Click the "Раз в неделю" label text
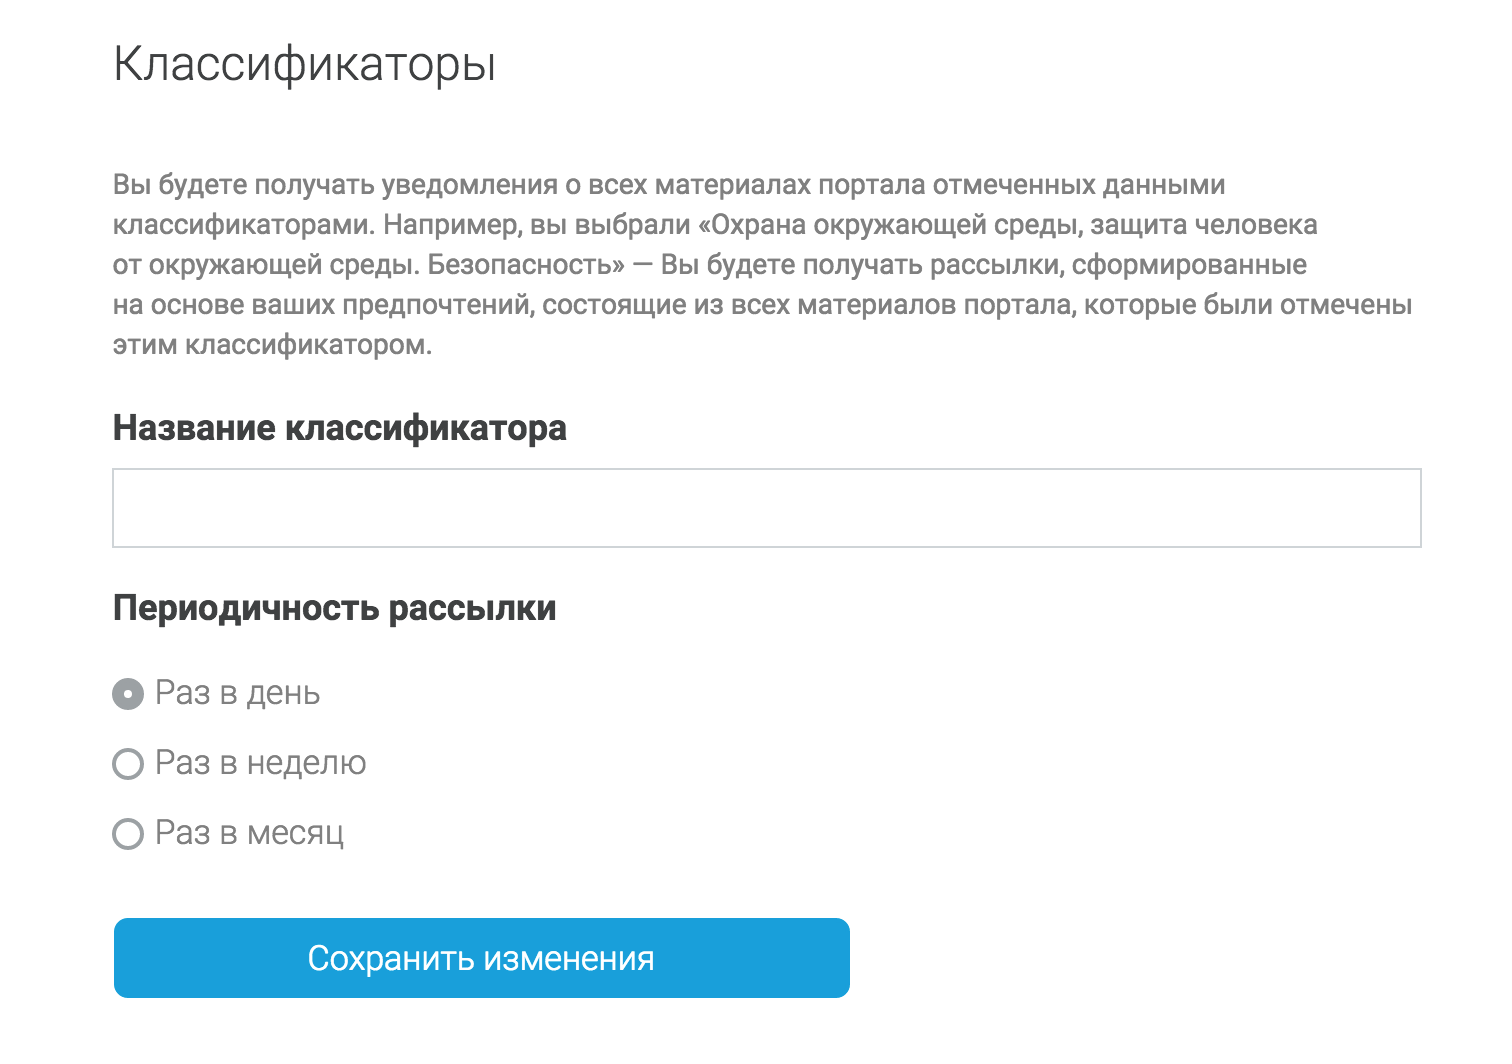Screen dimensions: 1512x1064 click(261, 763)
